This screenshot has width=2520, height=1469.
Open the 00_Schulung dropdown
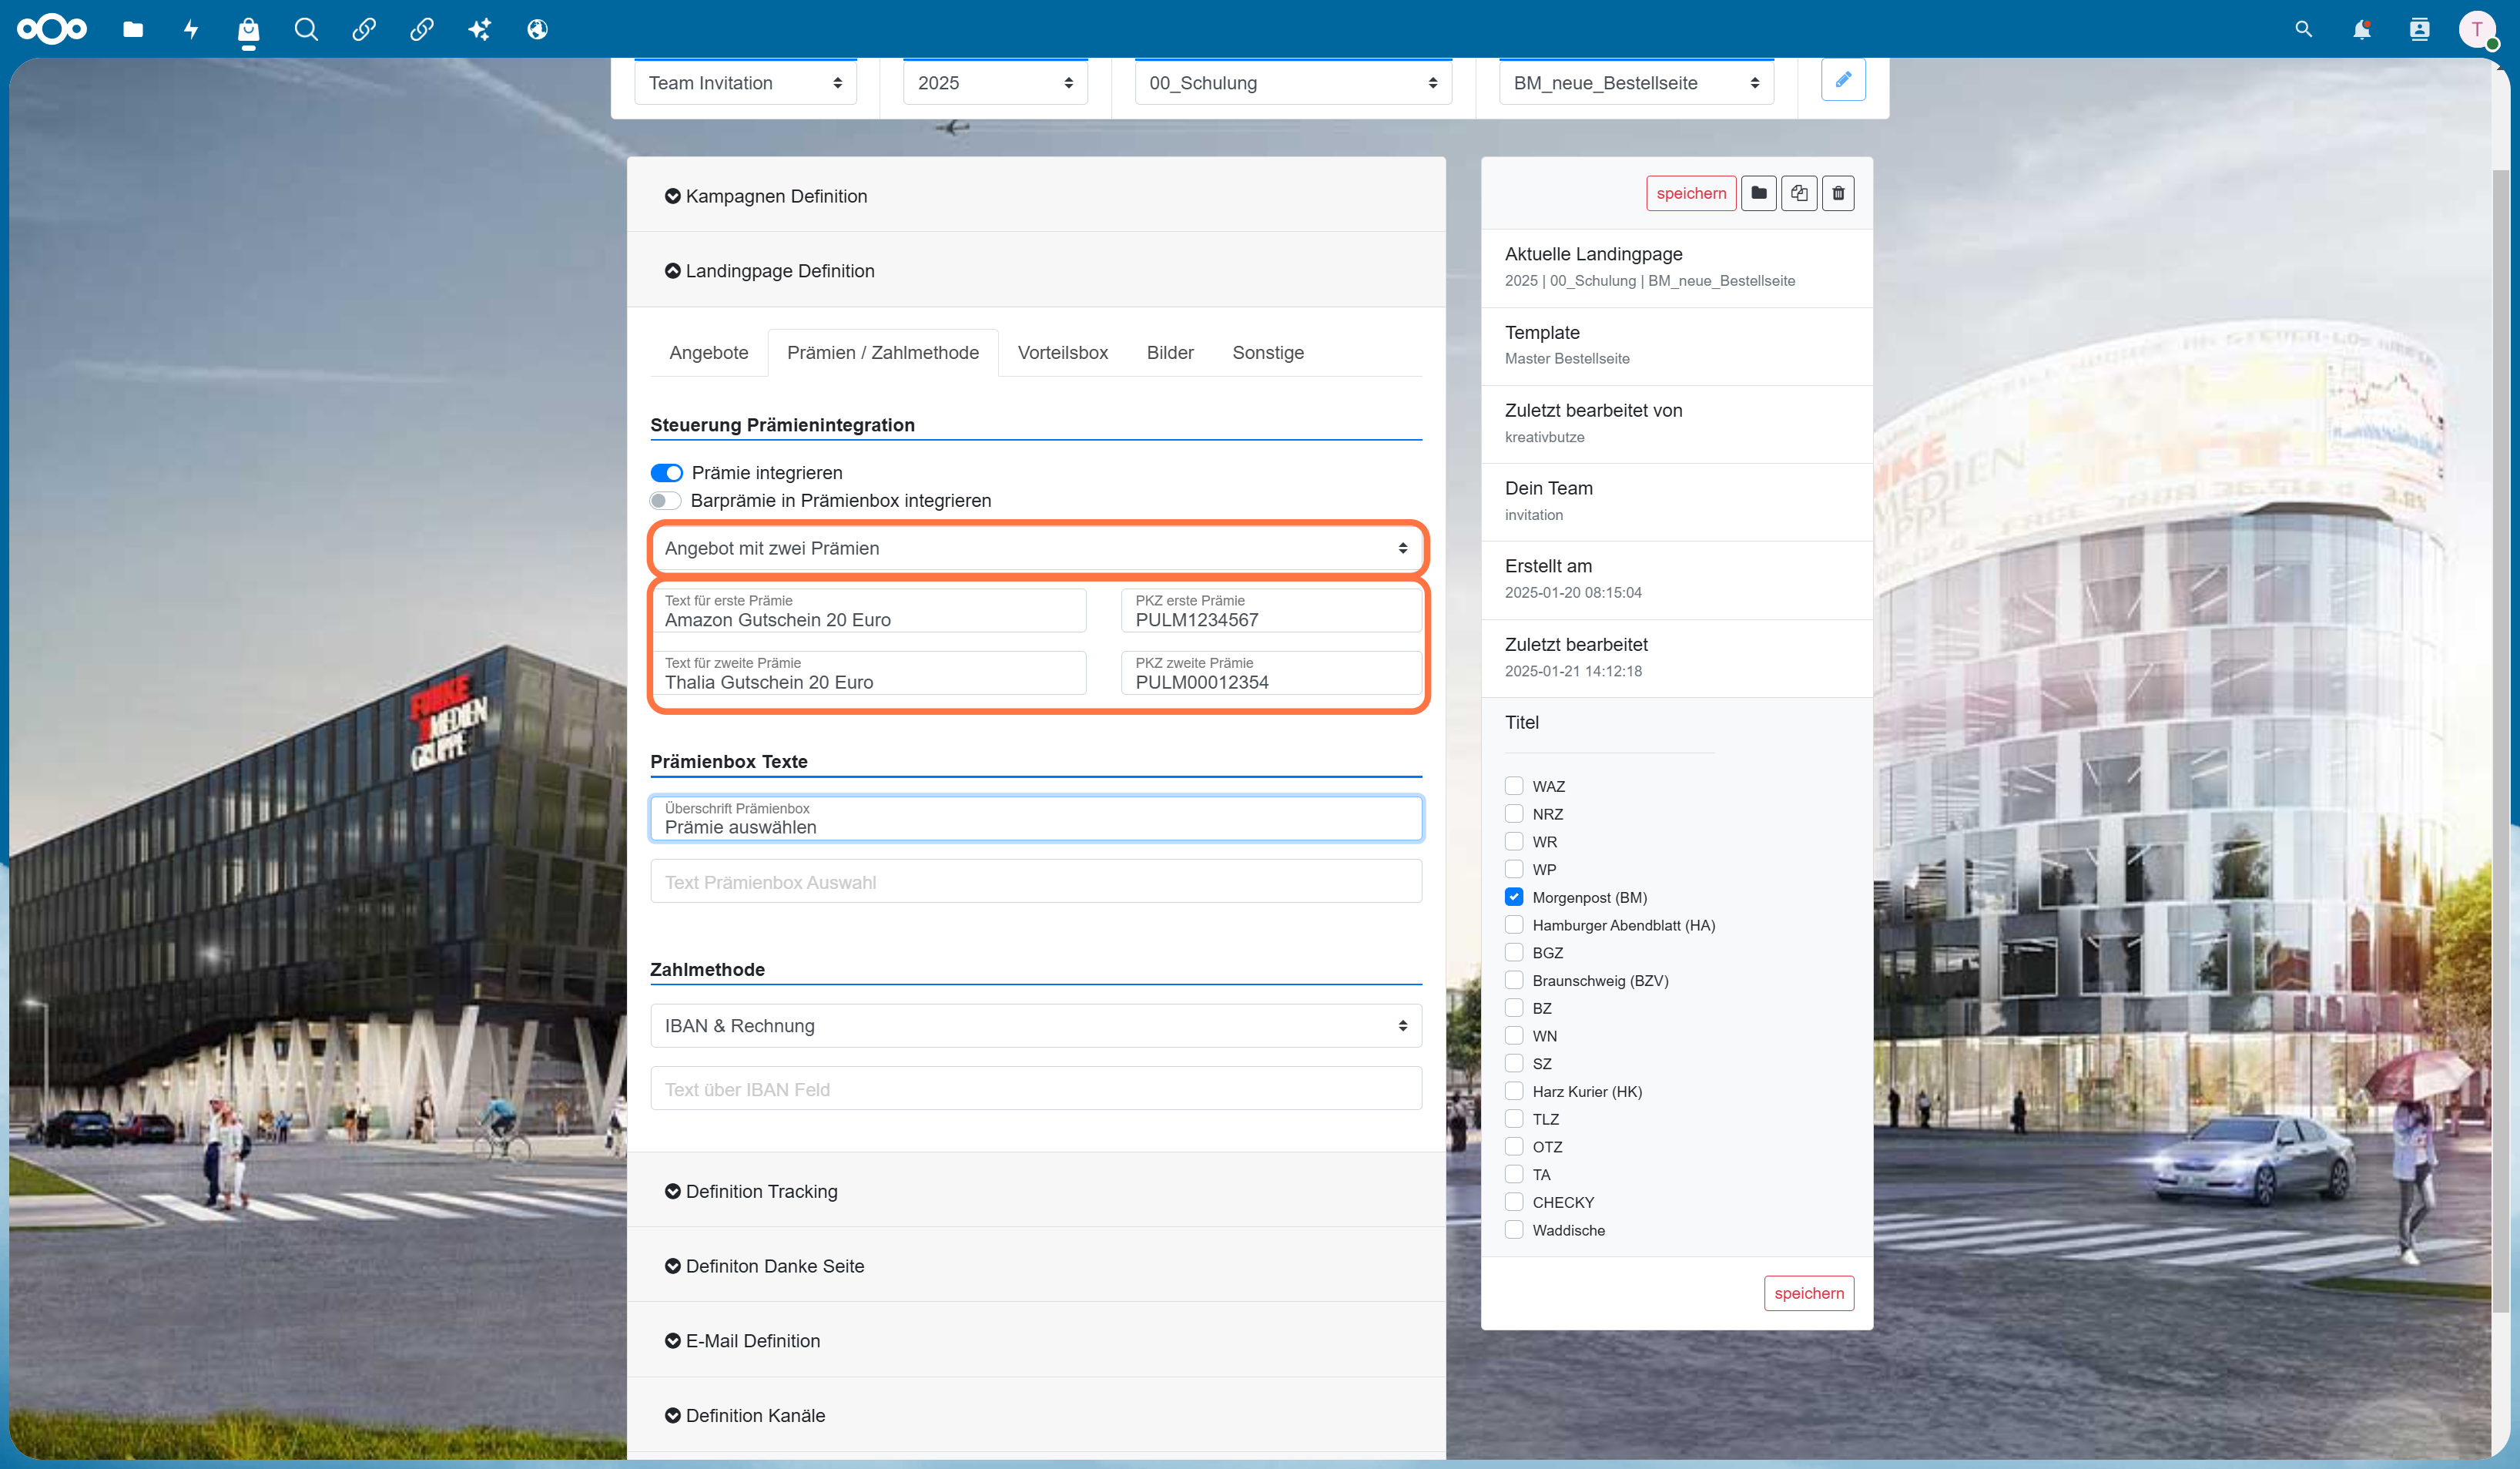1293,83
